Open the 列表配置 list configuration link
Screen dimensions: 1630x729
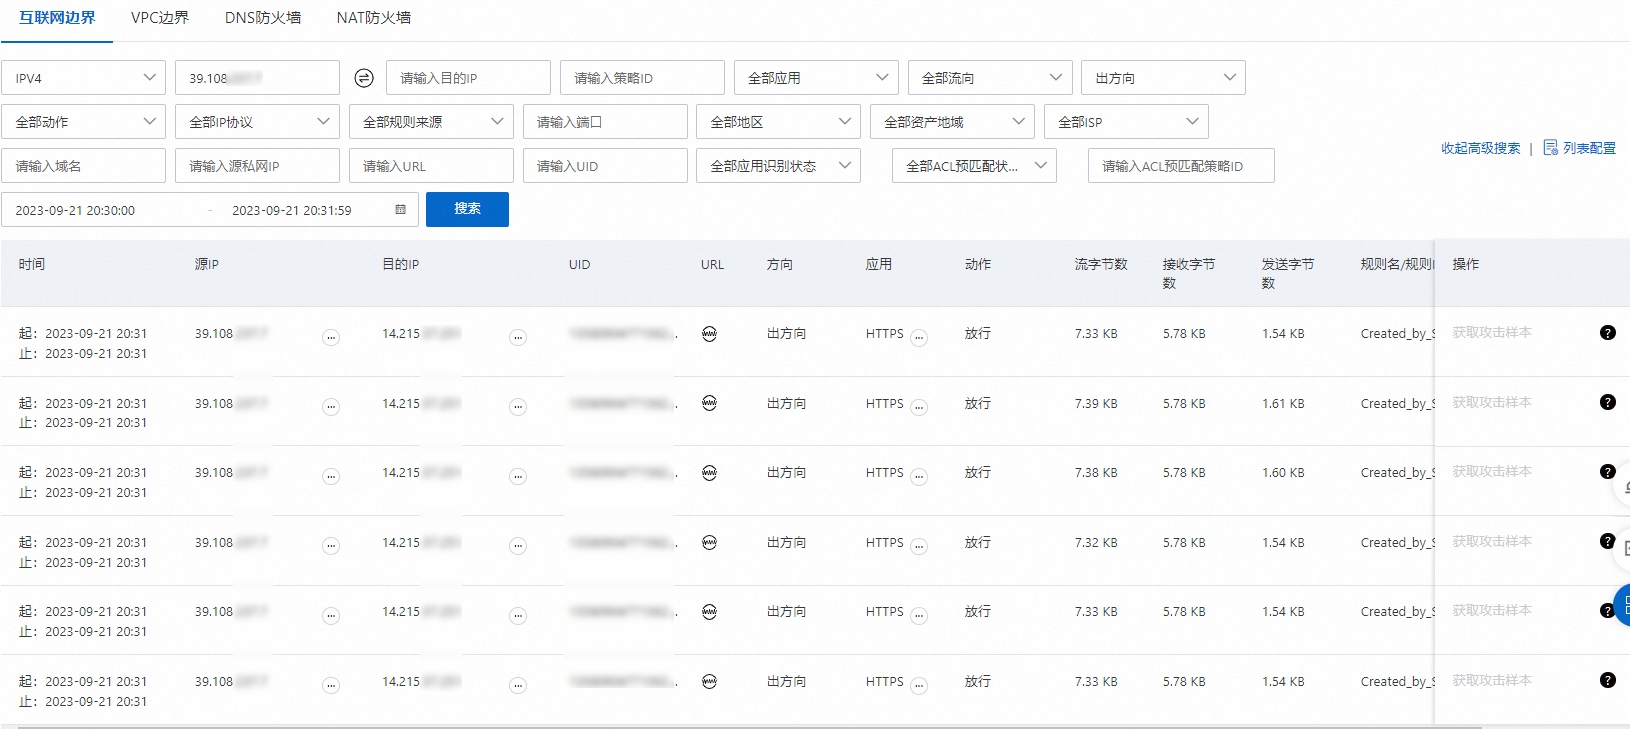click(x=1589, y=148)
